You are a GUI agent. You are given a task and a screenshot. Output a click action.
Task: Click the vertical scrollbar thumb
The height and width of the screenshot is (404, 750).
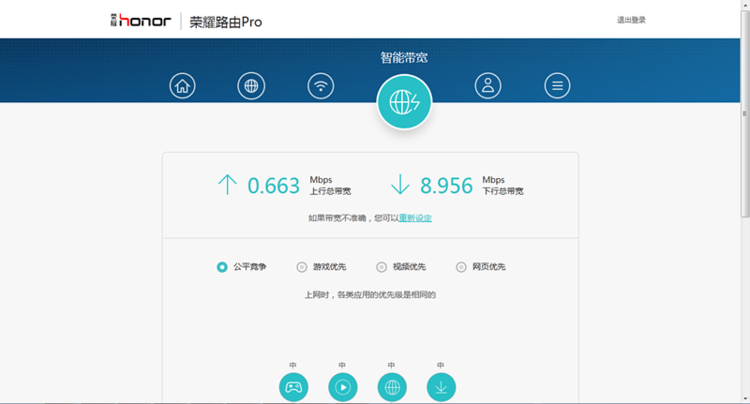744,110
